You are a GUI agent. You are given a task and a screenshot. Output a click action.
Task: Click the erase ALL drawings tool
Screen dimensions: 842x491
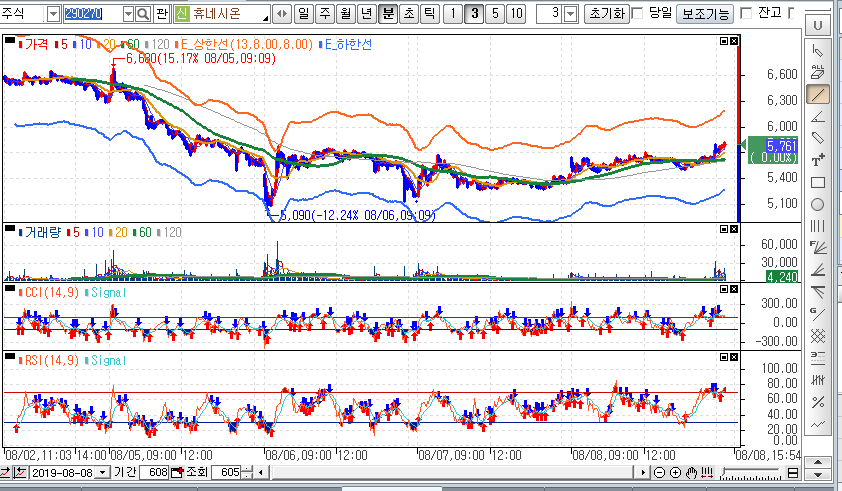817,72
